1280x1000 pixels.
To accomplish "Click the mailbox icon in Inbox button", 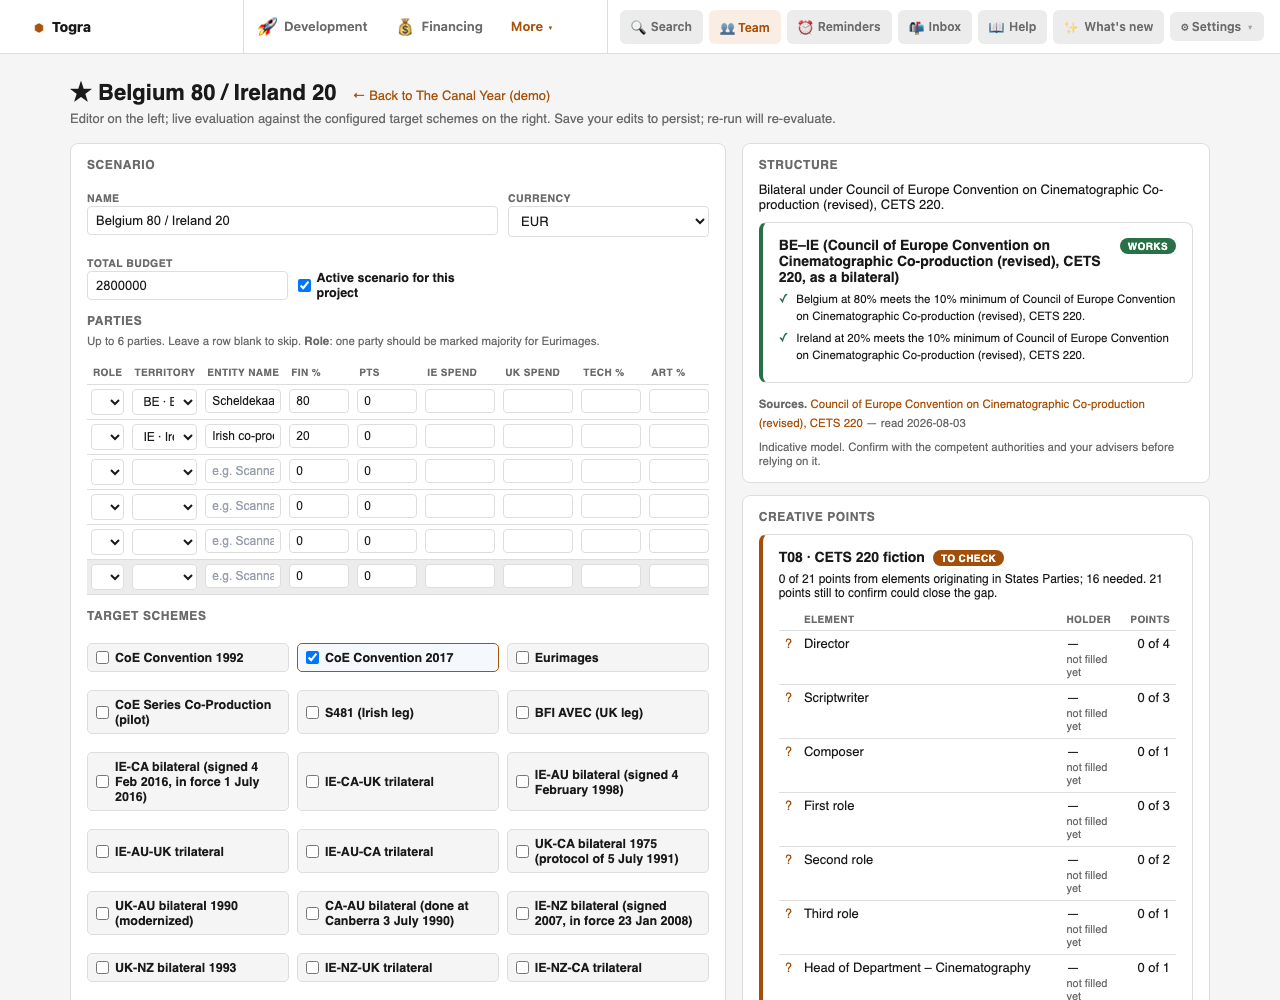I will point(916,27).
